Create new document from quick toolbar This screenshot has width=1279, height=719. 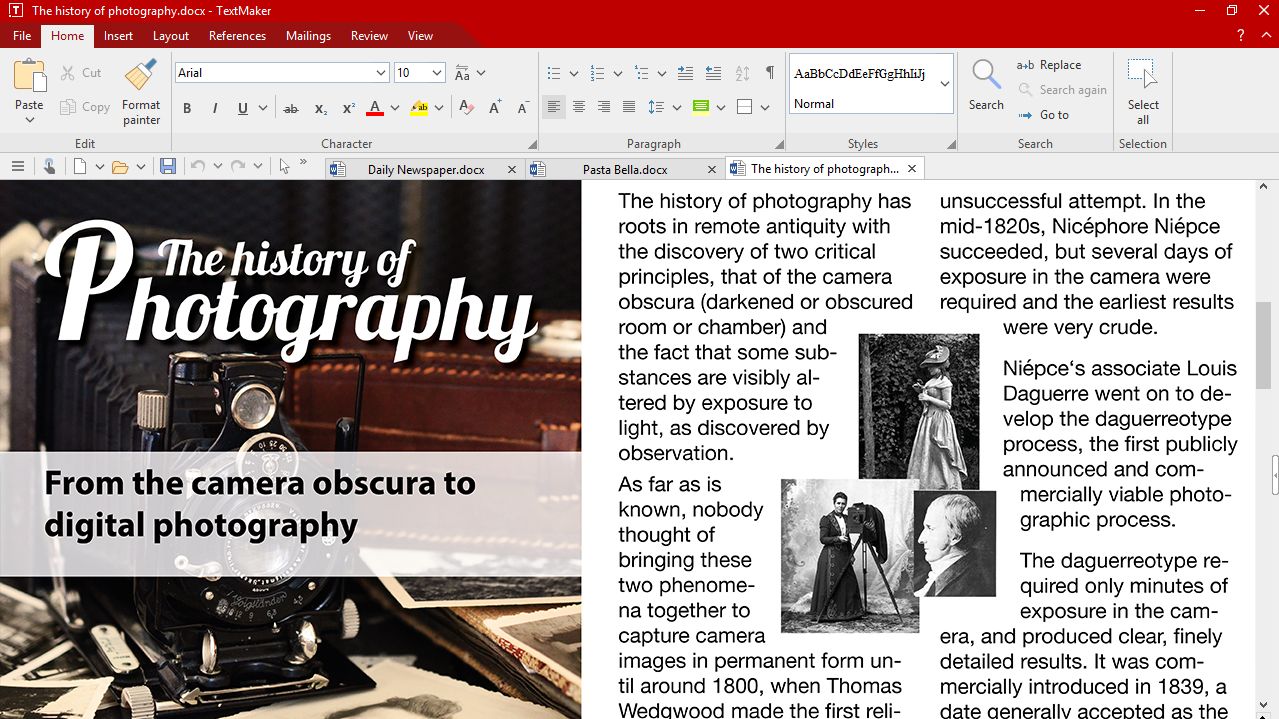(80, 167)
